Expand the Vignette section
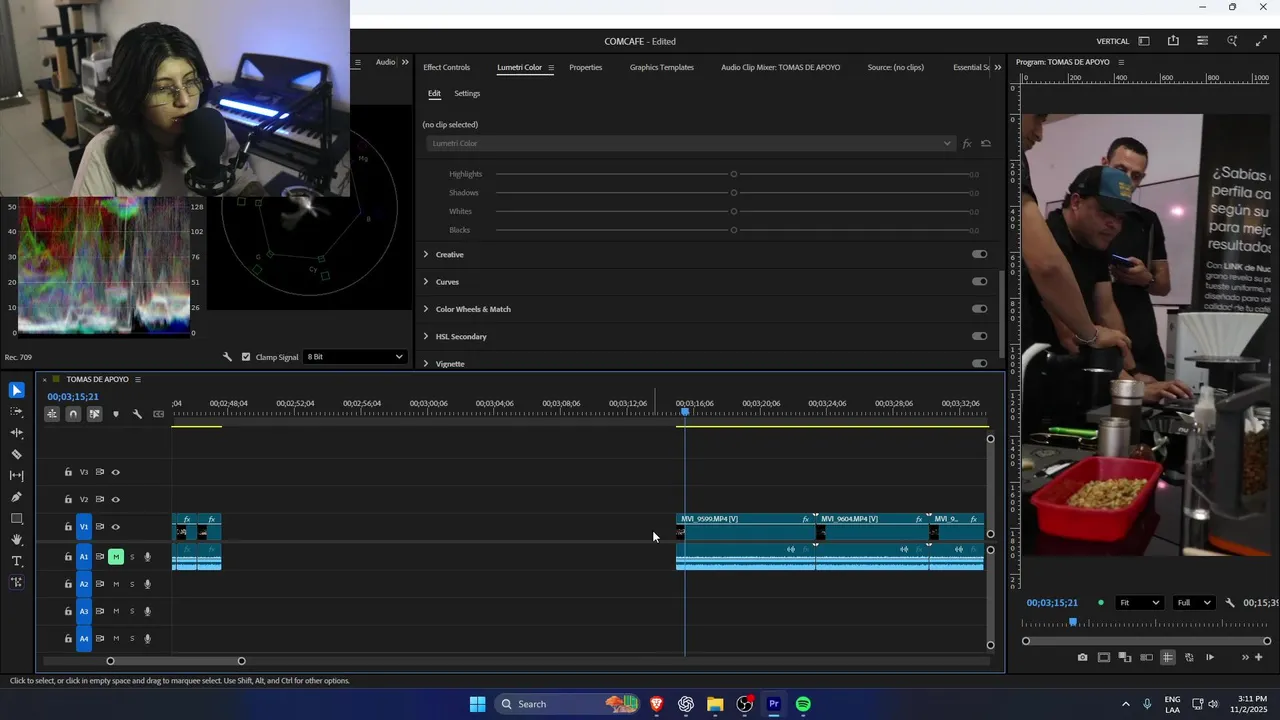 [426, 364]
